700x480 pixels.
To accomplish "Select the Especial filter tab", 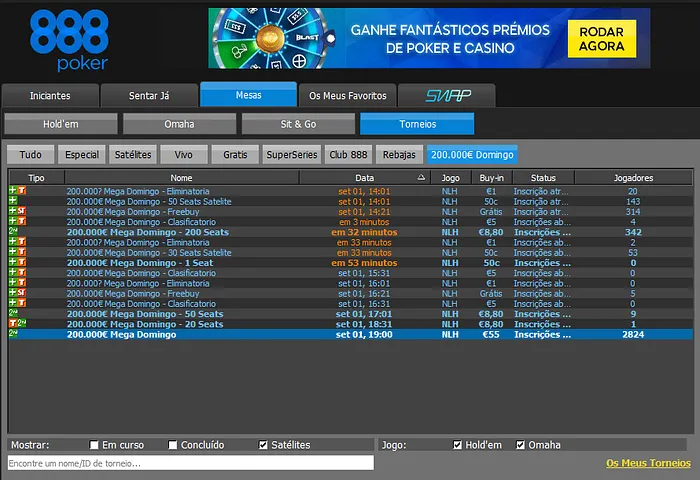I will click(82, 154).
